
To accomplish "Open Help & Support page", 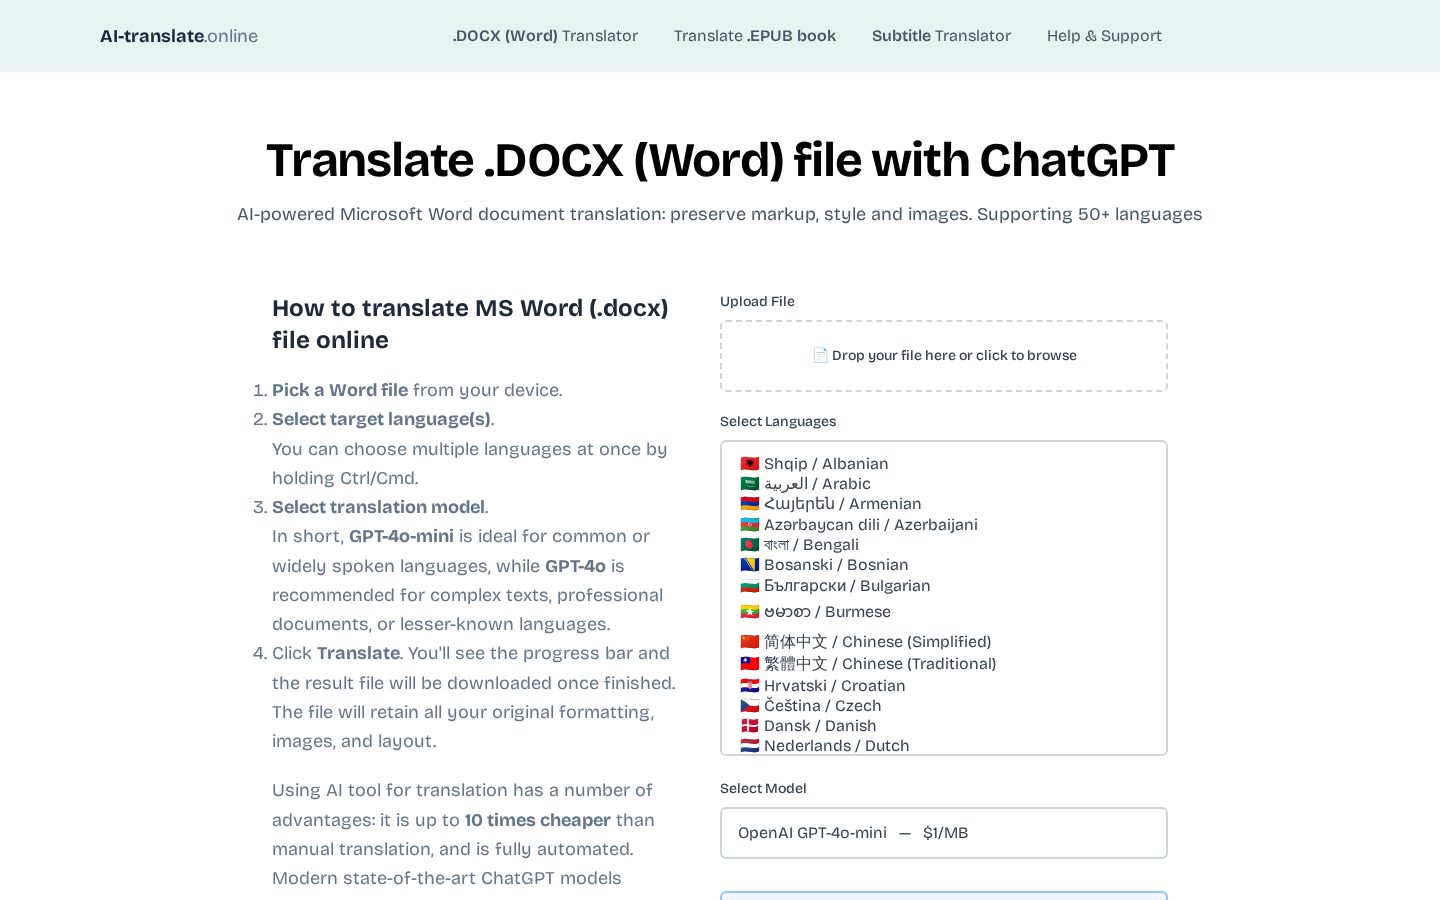I will tap(1104, 36).
